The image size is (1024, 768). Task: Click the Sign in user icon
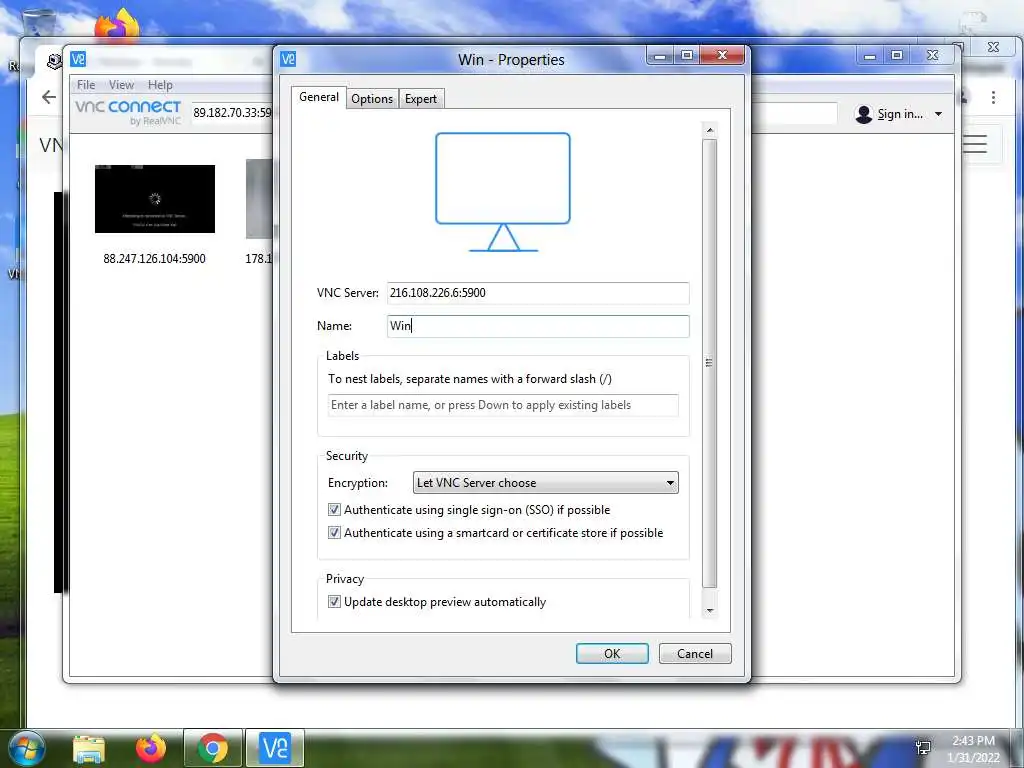tap(863, 114)
